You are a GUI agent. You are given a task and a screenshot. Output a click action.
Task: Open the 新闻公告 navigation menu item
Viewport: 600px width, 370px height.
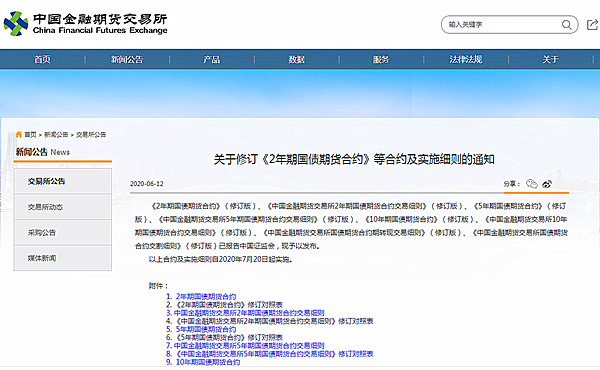(127, 59)
